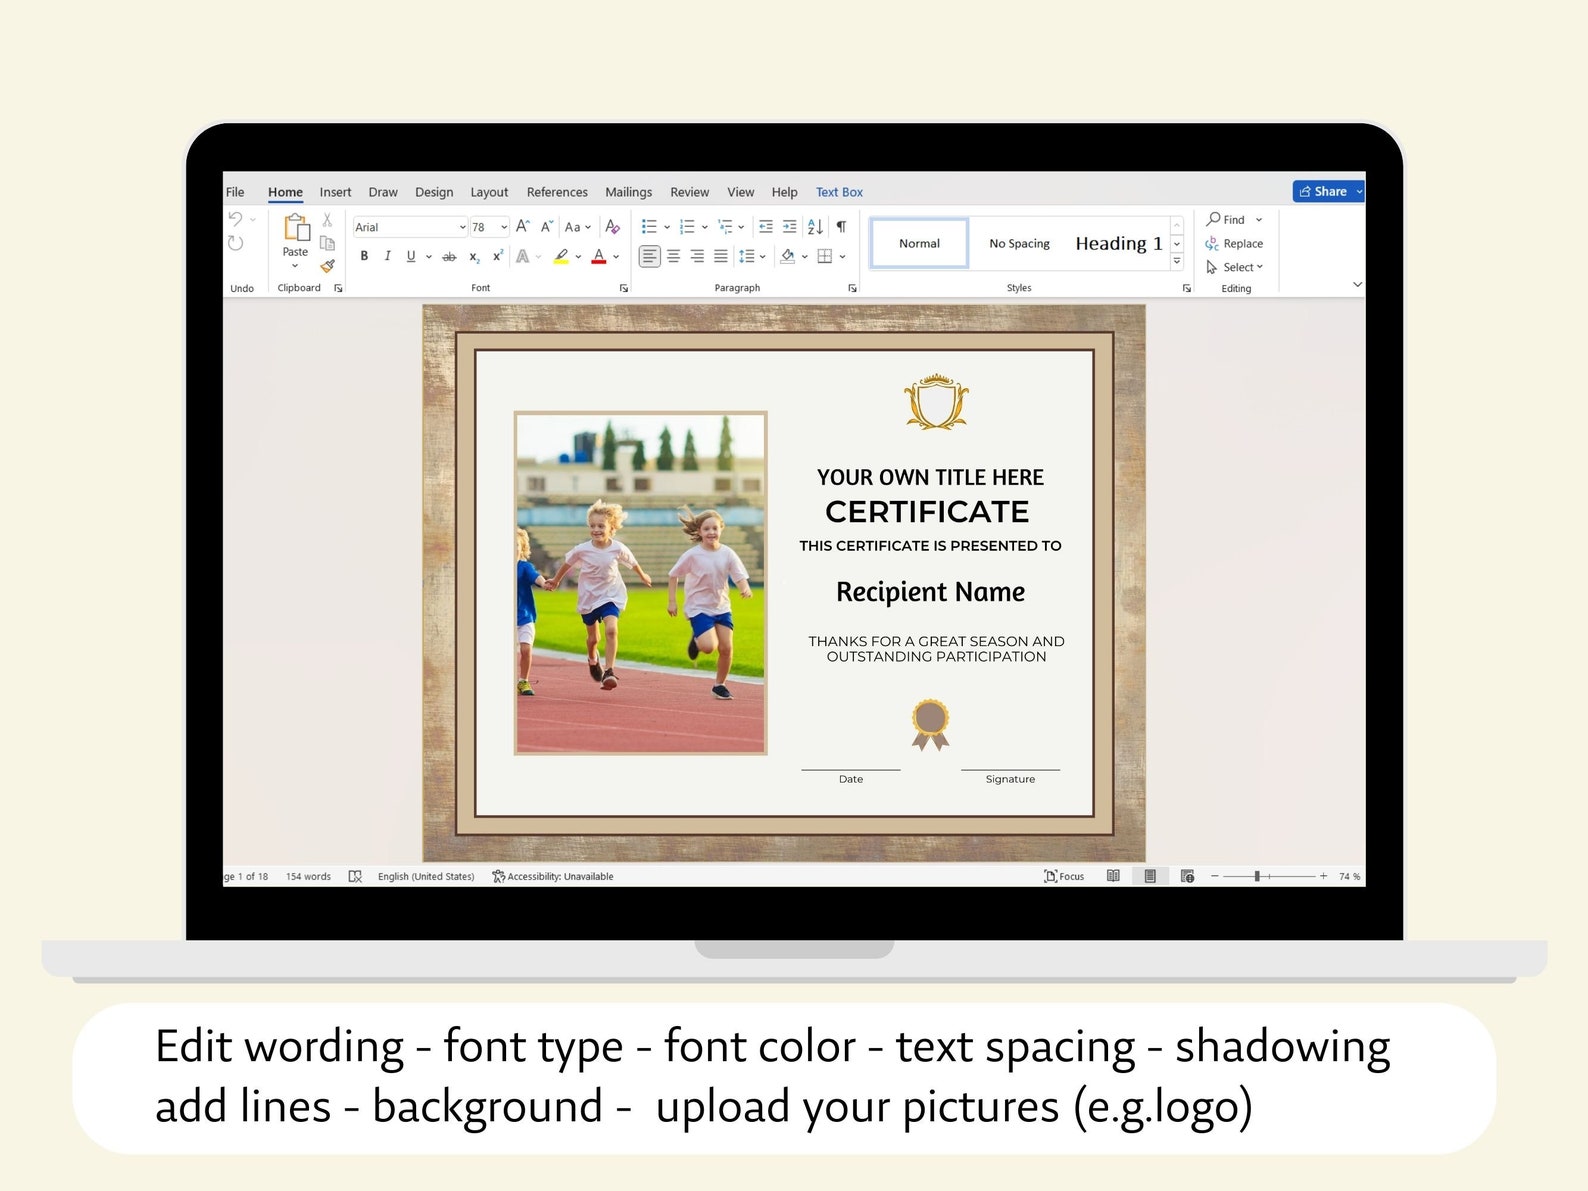Decrease font size with Shrink Font icon
Screen dimensions: 1588x1191
pyautogui.click(x=547, y=227)
